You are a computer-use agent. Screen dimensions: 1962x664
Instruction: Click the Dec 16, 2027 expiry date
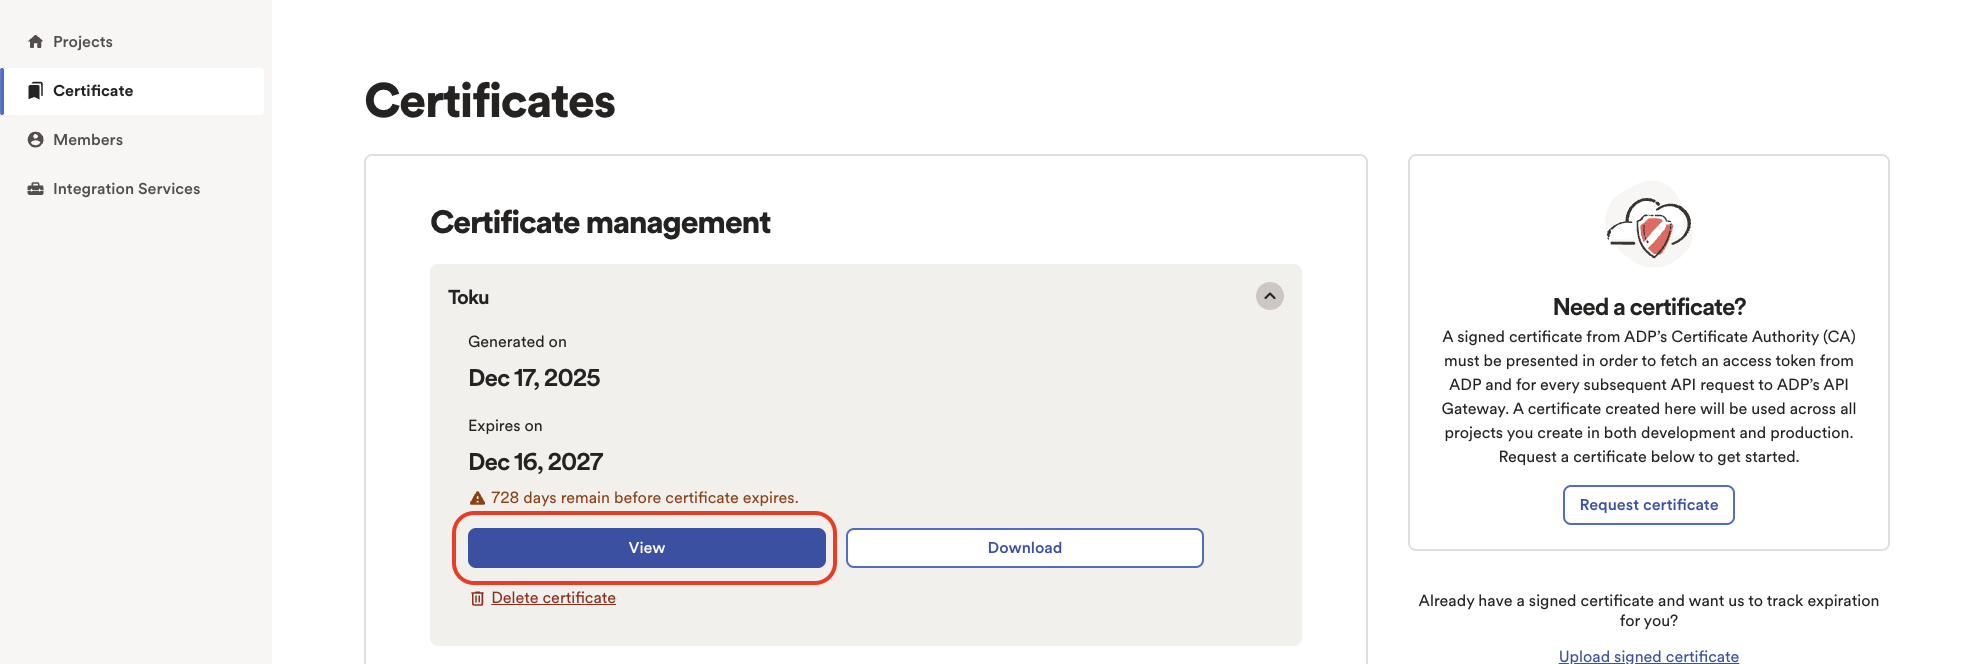(x=536, y=462)
